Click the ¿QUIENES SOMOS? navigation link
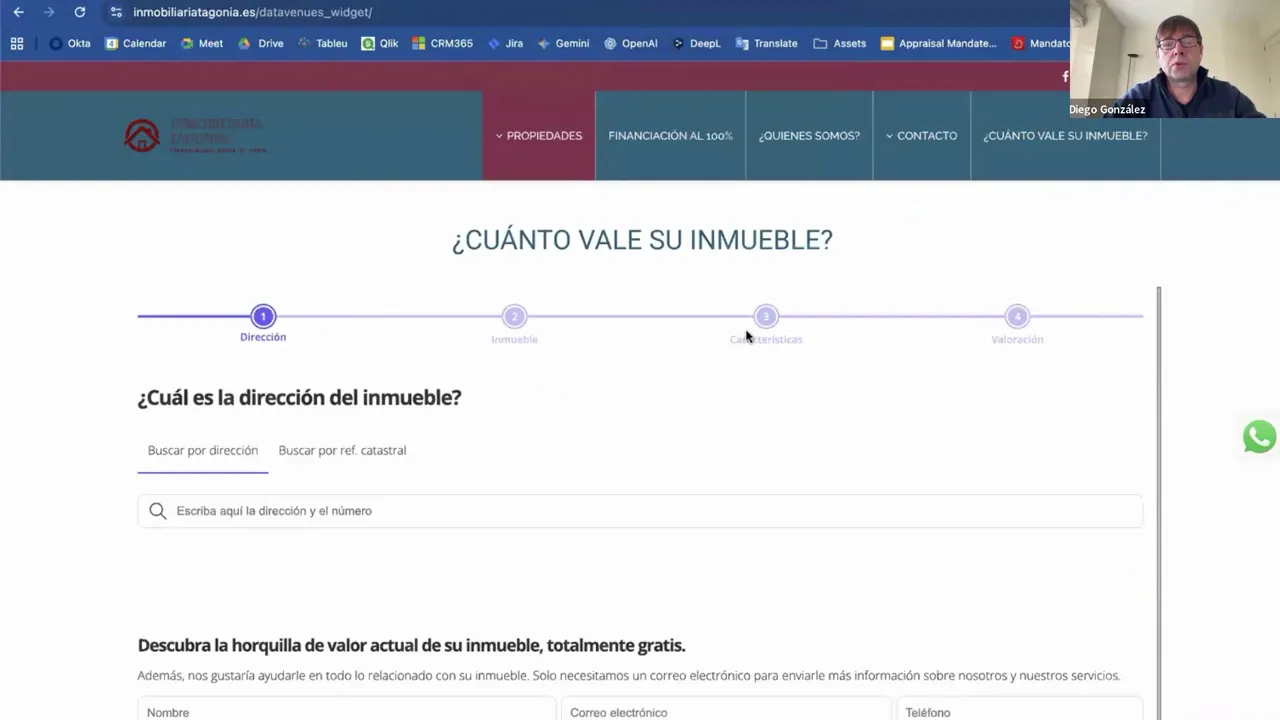Viewport: 1280px width, 720px height. pyautogui.click(x=809, y=135)
